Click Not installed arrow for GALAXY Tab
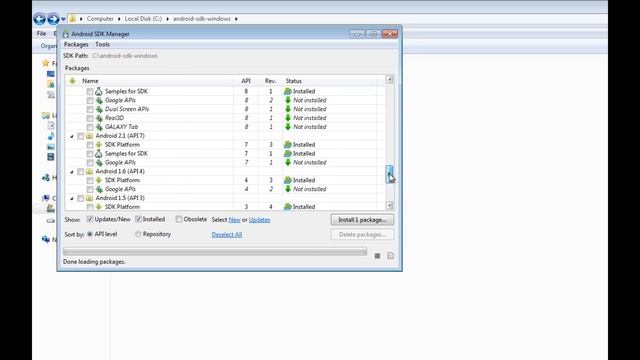Viewport: 640px width, 360px height. tap(288, 127)
